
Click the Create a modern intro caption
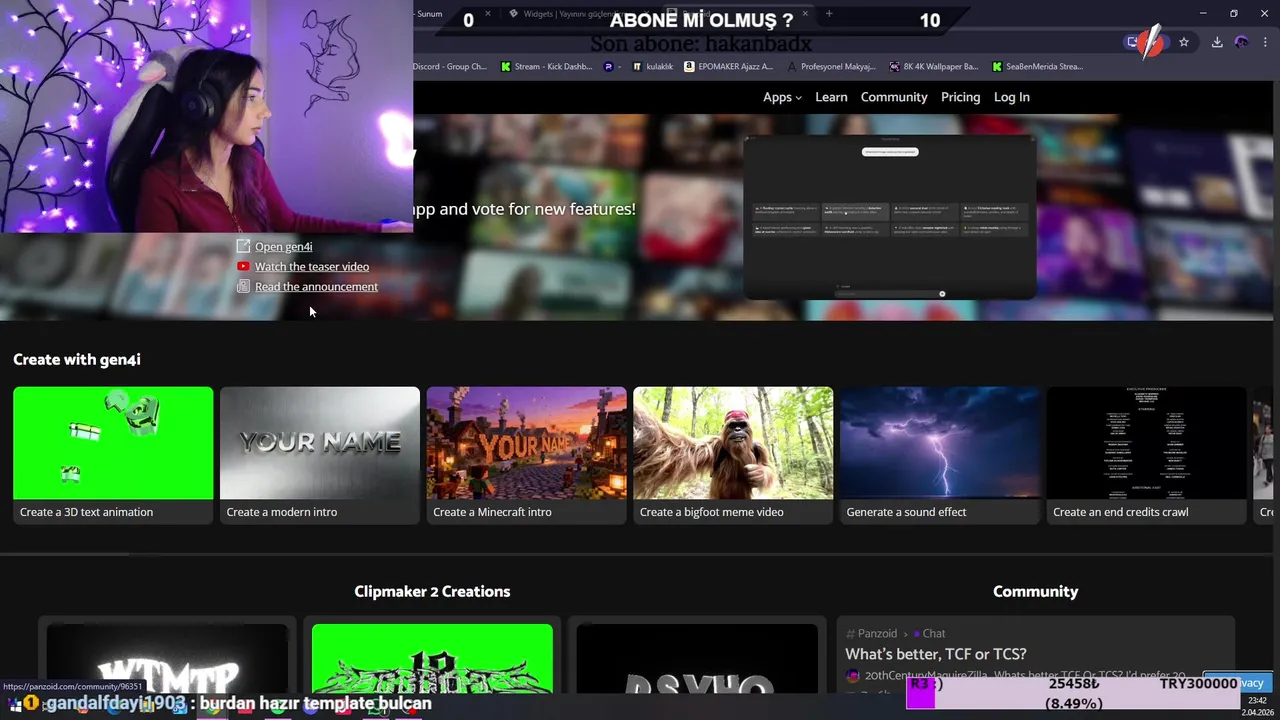[x=281, y=512]
